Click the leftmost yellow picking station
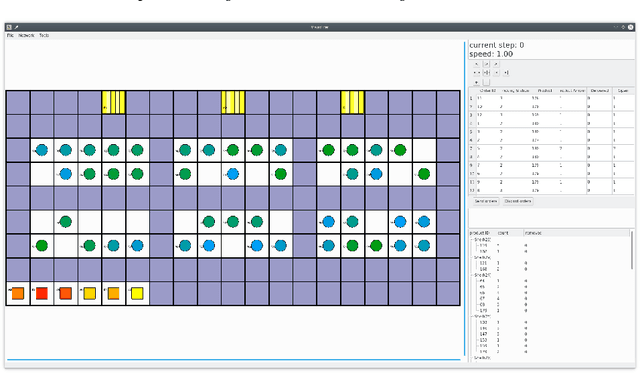This screenshot has width=640, height=374. pyautogui.click(x=113, y=102)
